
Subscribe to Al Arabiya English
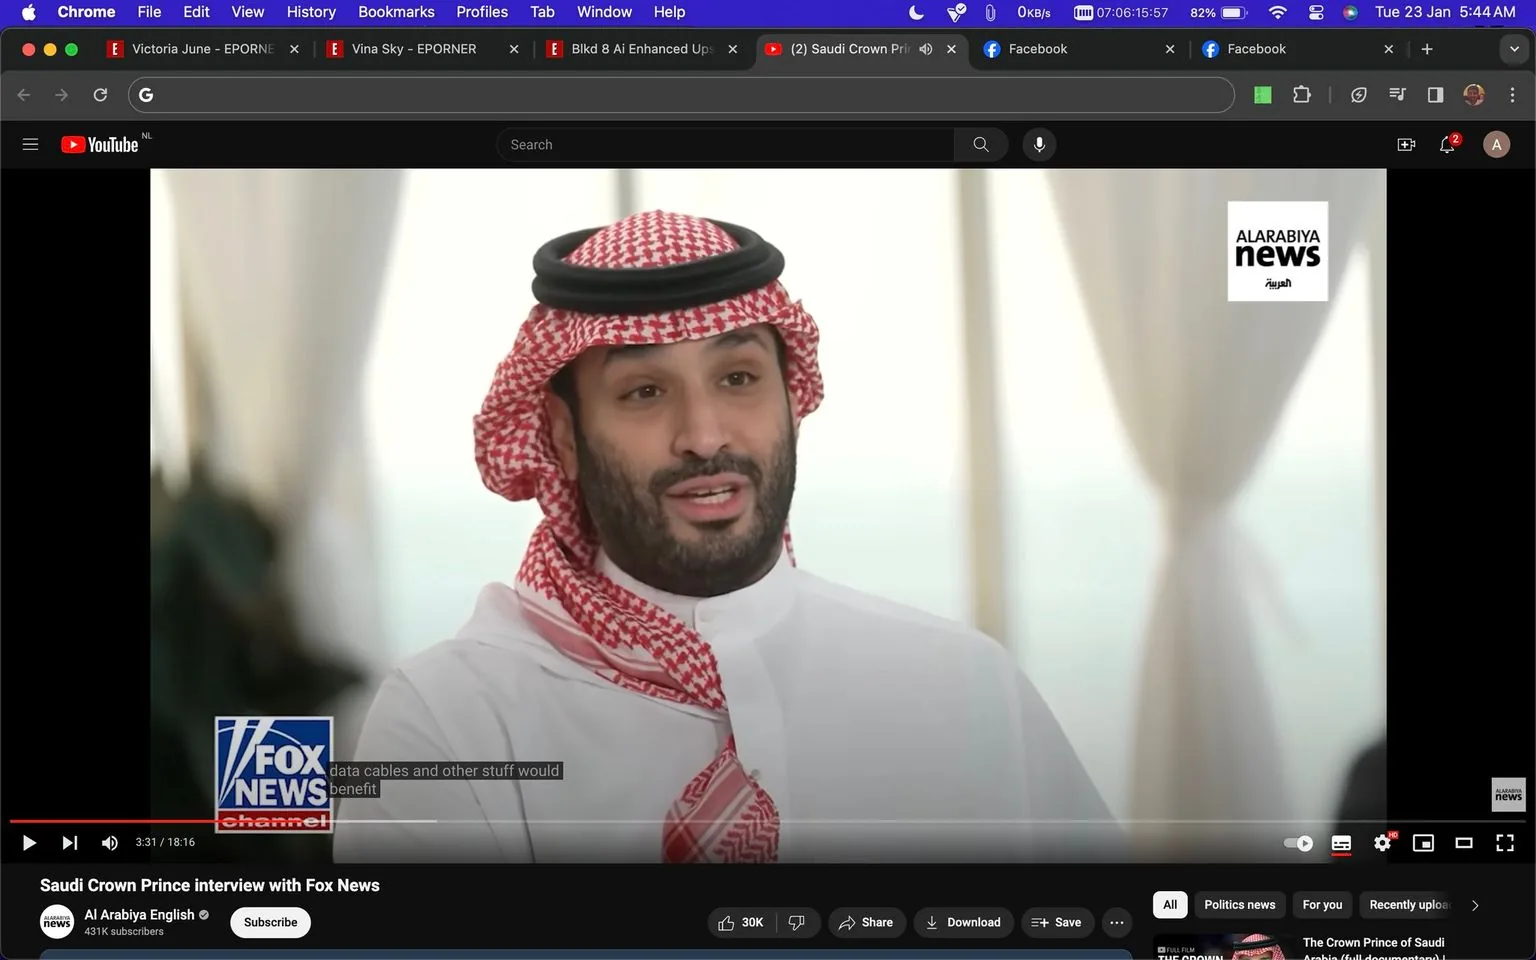click(269, 922)
